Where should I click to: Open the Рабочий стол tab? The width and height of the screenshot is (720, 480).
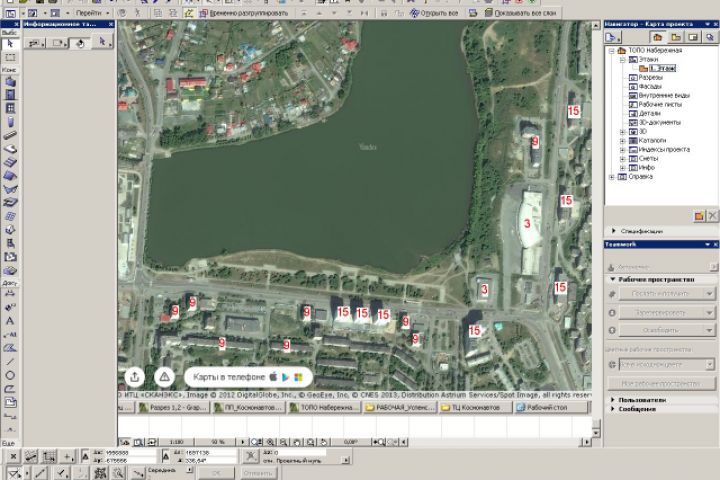(x=551, y=407)
